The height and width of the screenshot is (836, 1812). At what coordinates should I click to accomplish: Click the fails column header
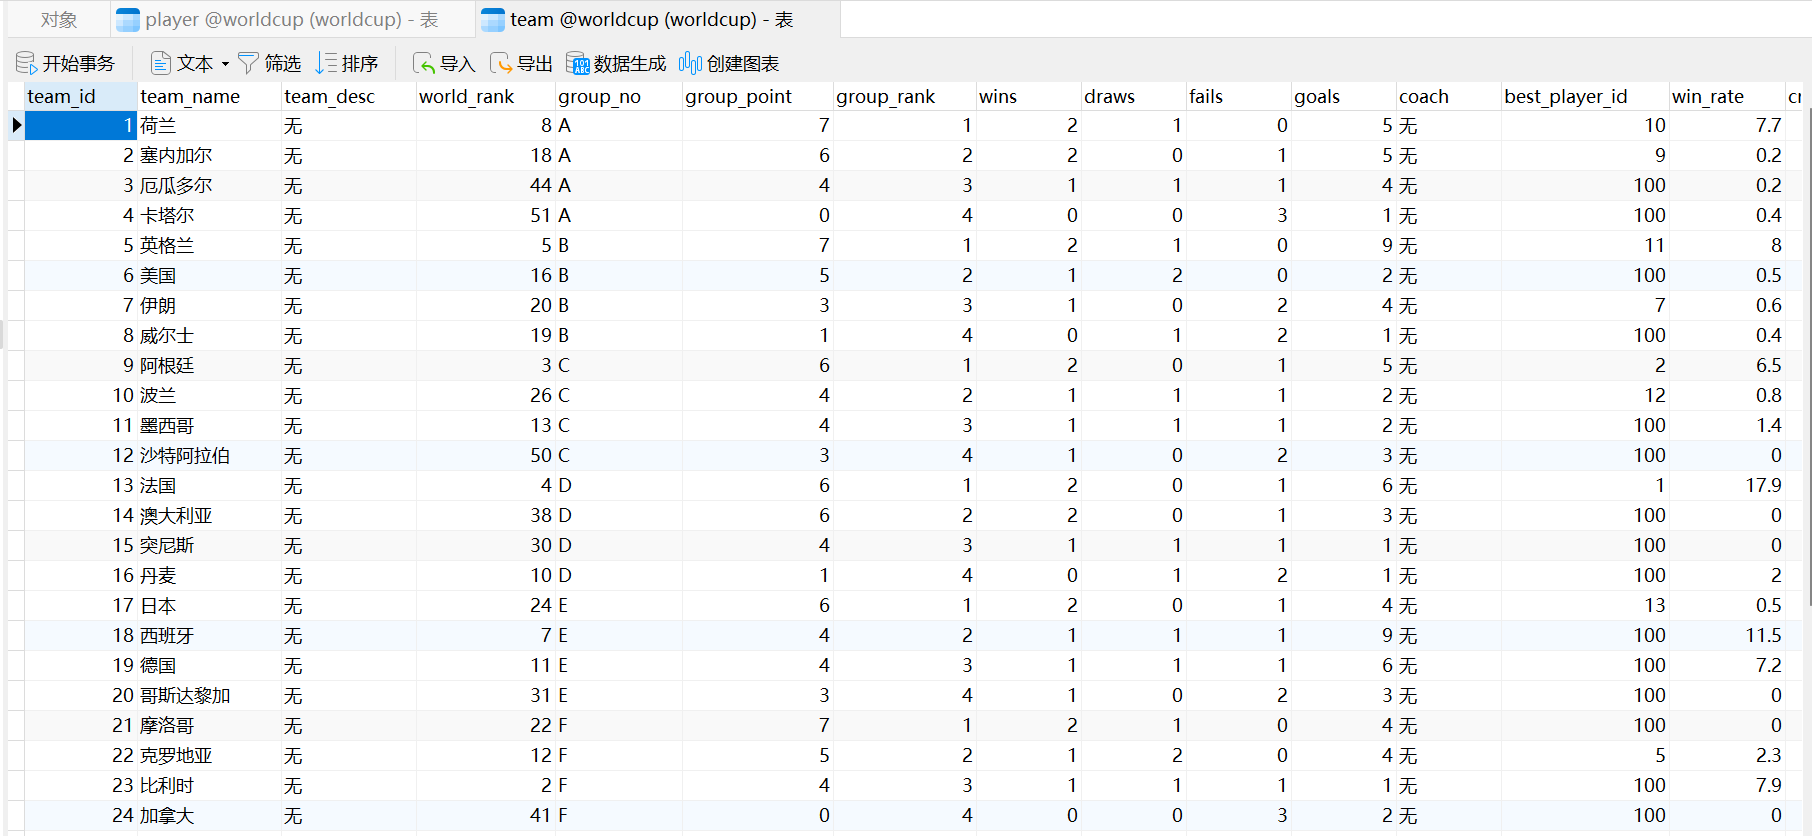click(1238, 96)
